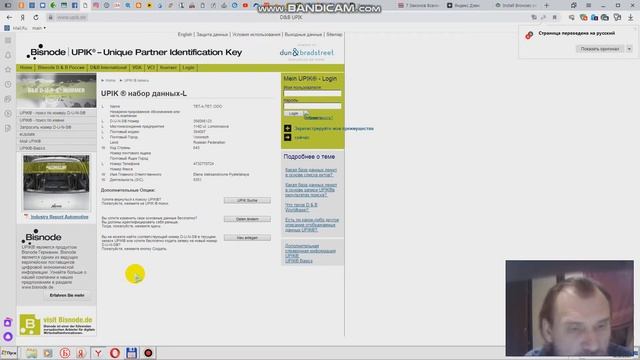Image resolution: width=640 pixels, height=360 pixels.
Task: Open 'Мой UPIK®' sidebar item
Action: 56,141
